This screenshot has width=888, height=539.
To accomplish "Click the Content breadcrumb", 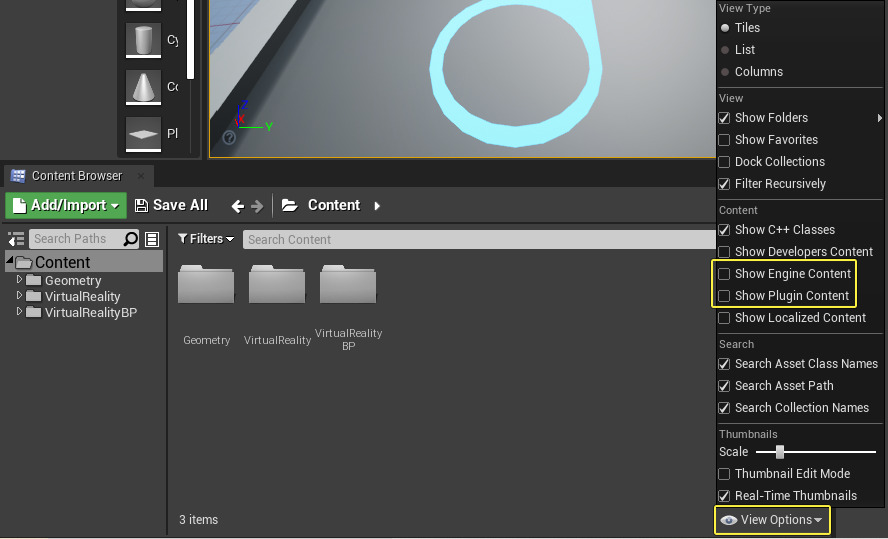I will coord(334,205).
